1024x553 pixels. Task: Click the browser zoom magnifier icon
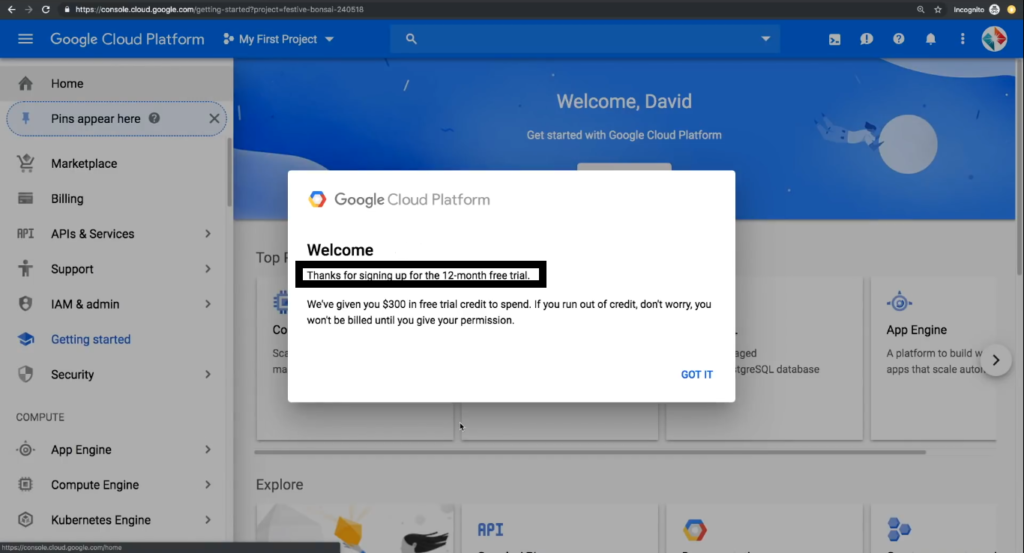[x=920, y=9]
